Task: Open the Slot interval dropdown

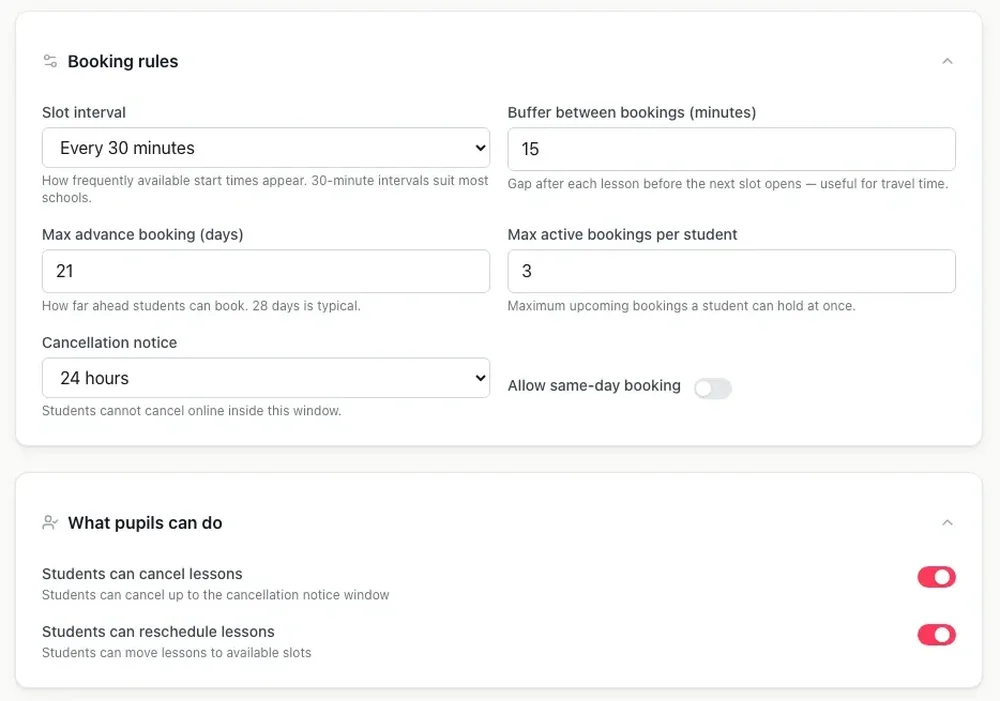Action: [266, 148]
